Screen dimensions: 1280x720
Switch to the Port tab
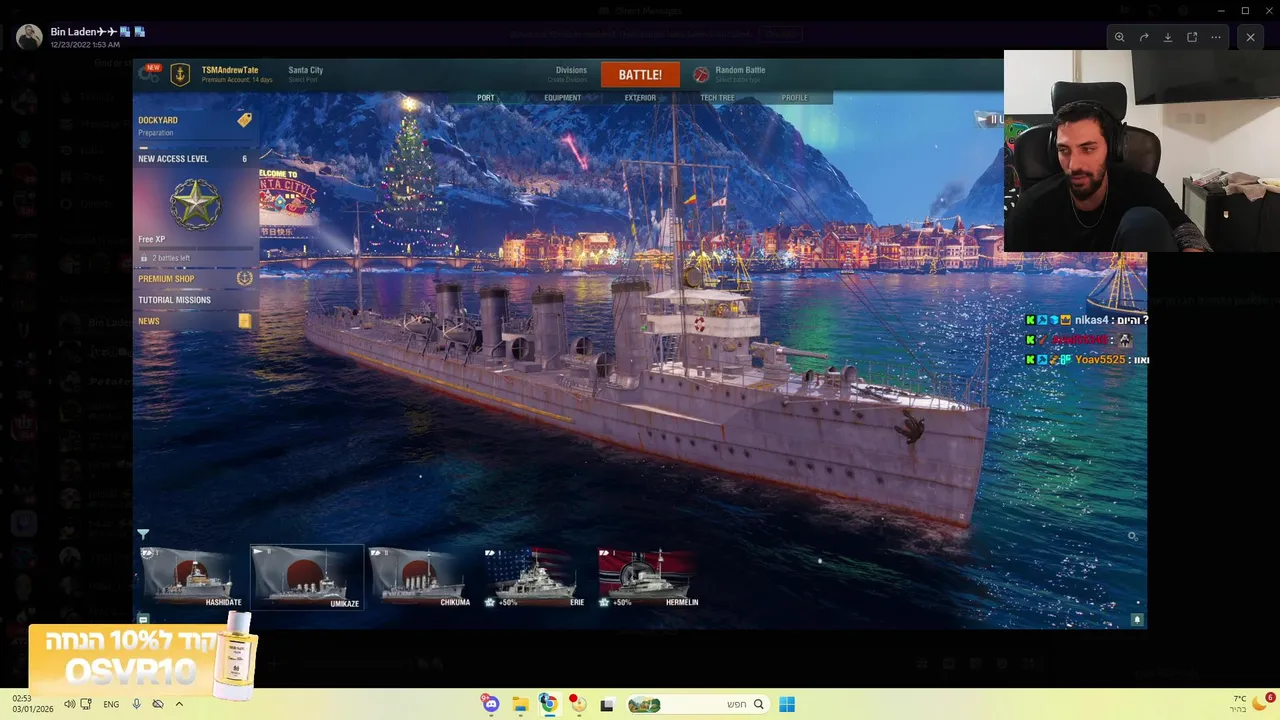[x=486, y=98]
